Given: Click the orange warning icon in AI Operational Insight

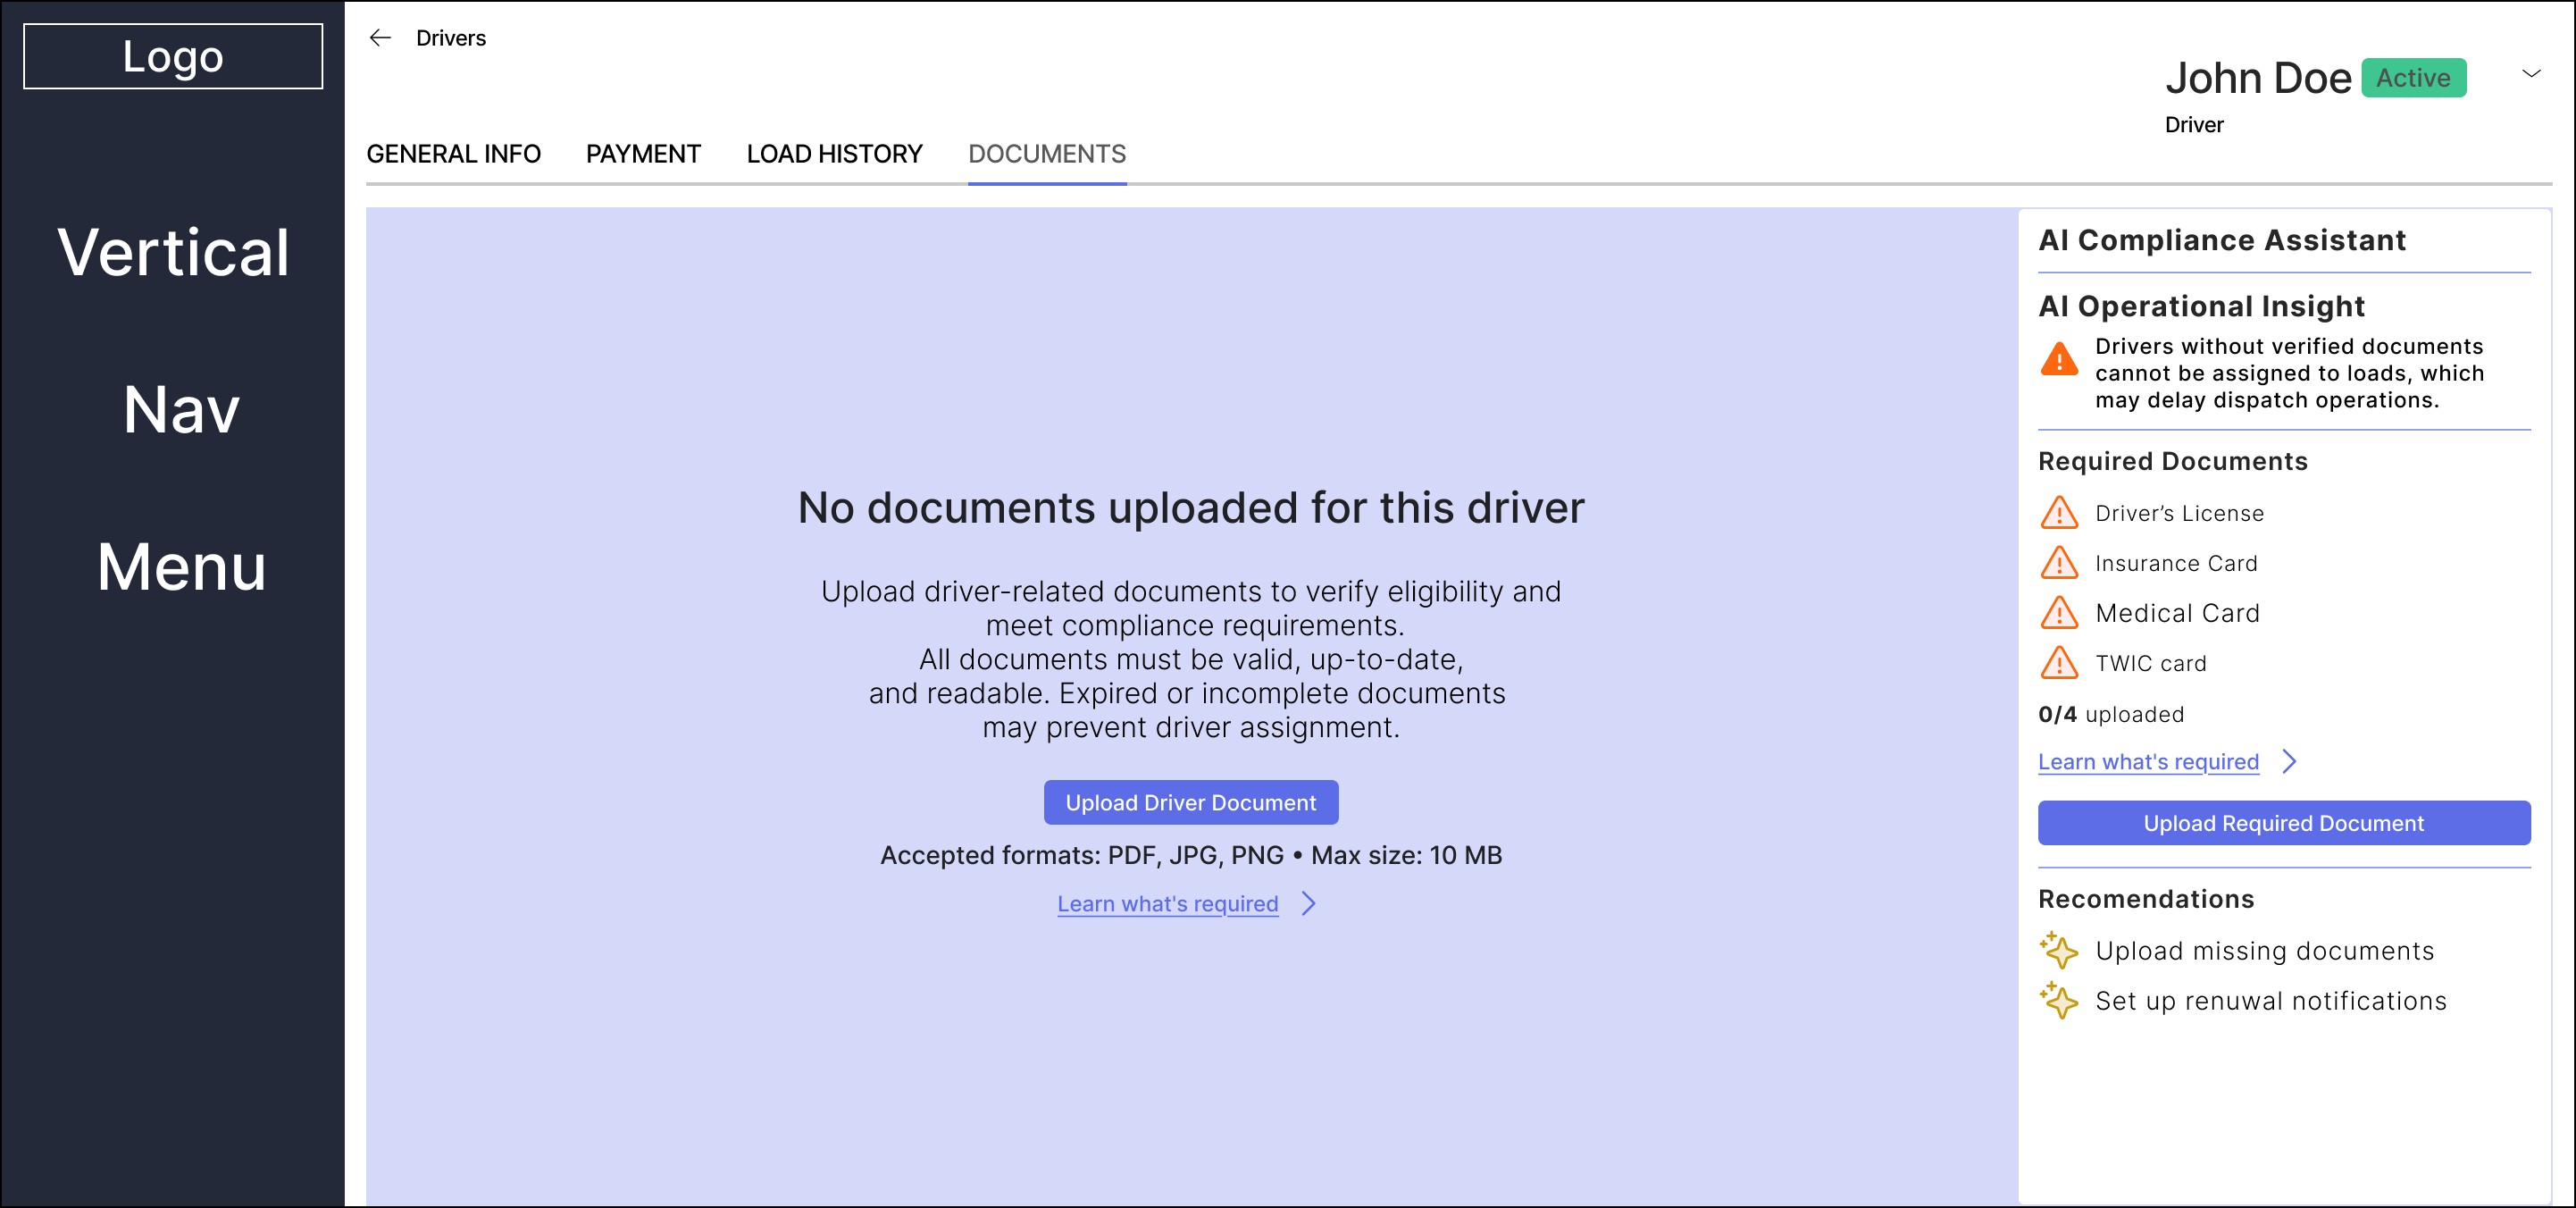Looking at the screenshot, I should 2059,359.
